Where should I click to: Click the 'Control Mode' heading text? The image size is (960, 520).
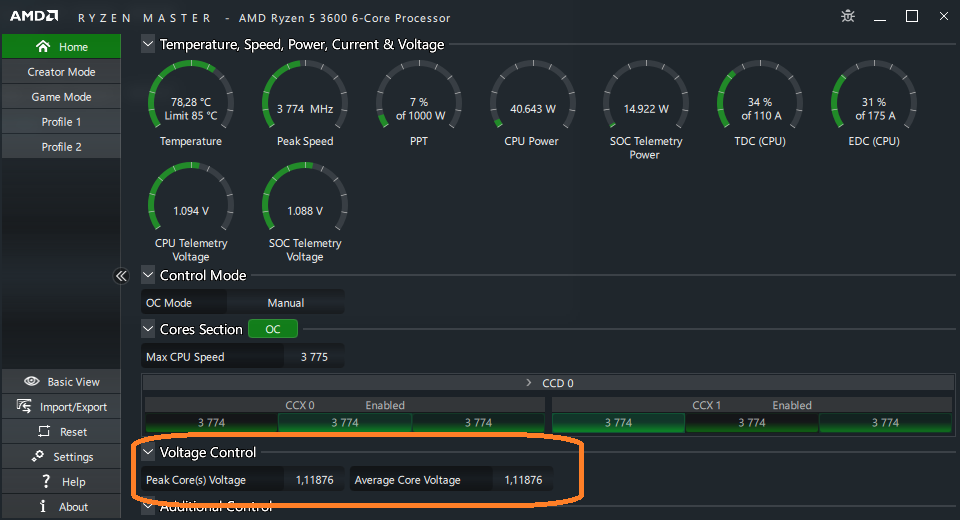coord(203,275)
